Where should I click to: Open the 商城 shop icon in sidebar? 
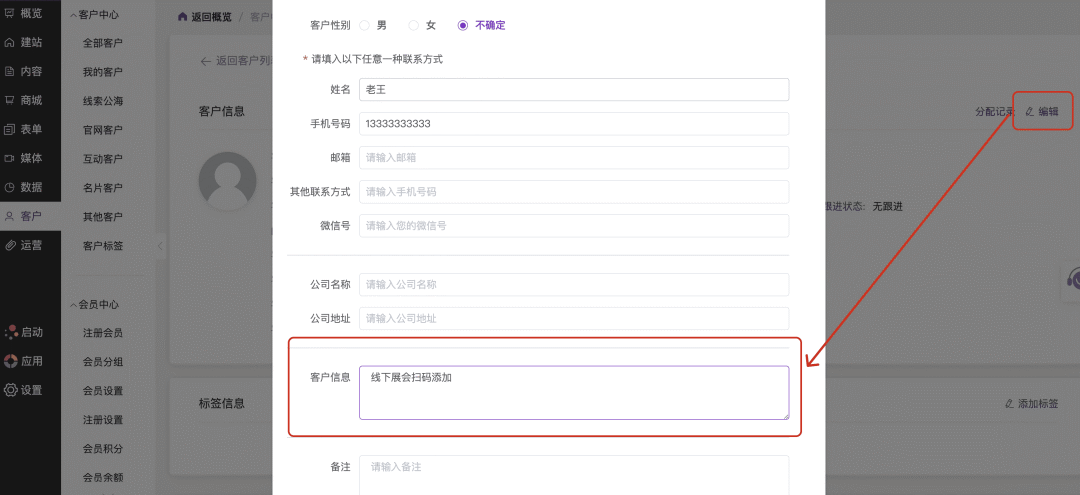(x=10, y=100)
